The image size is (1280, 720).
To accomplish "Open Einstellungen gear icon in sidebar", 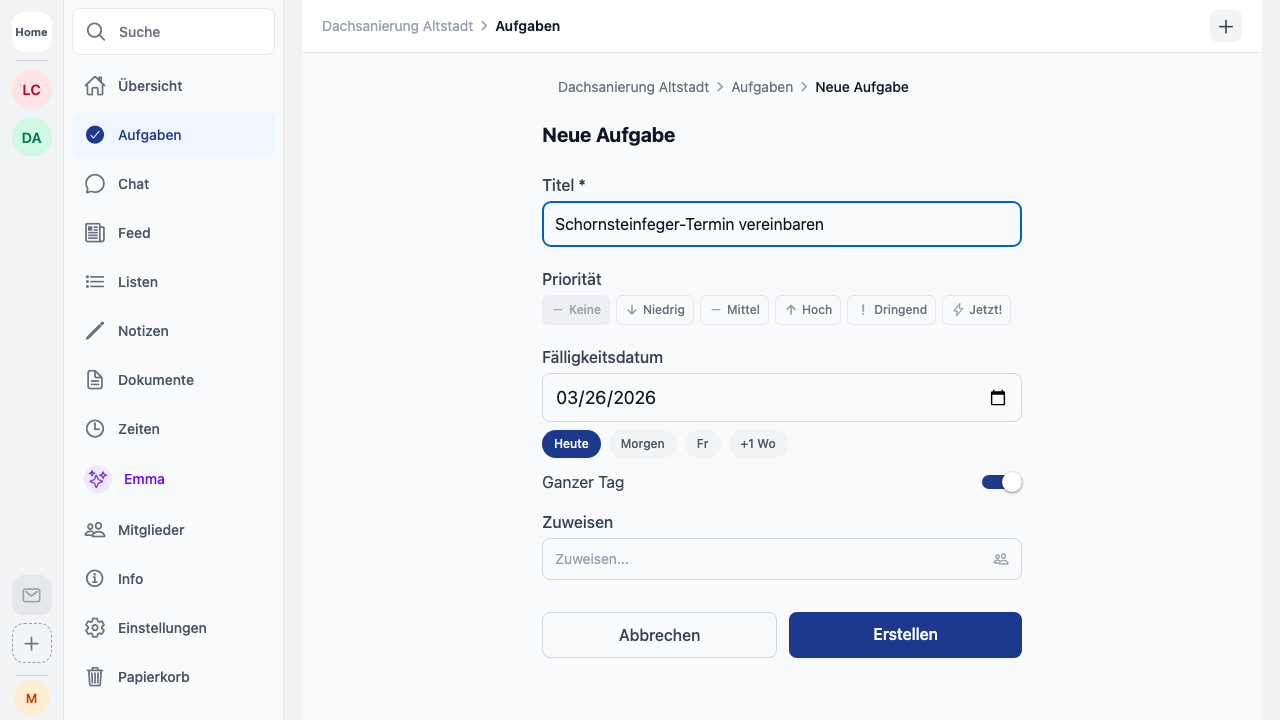I will click(x=95, y=628).
